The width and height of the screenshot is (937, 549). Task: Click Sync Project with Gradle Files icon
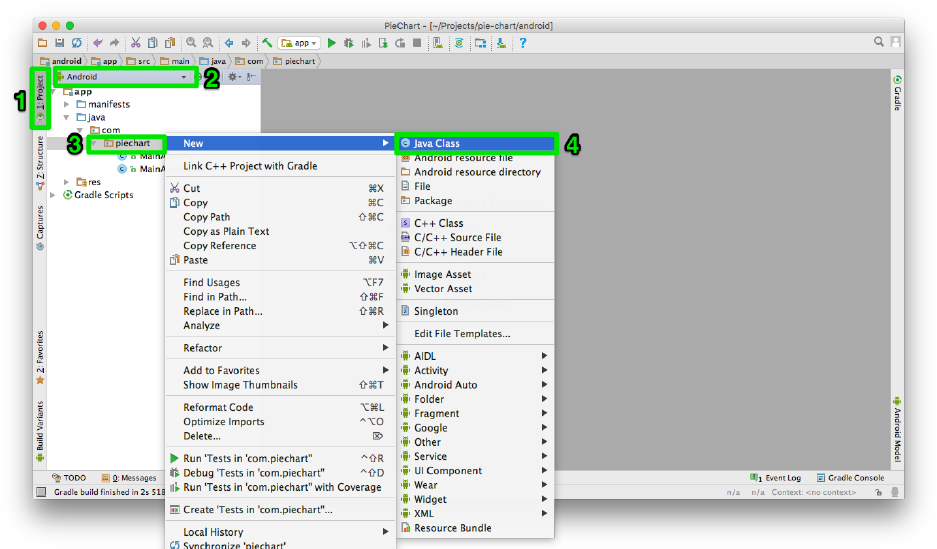coord(459,43)
